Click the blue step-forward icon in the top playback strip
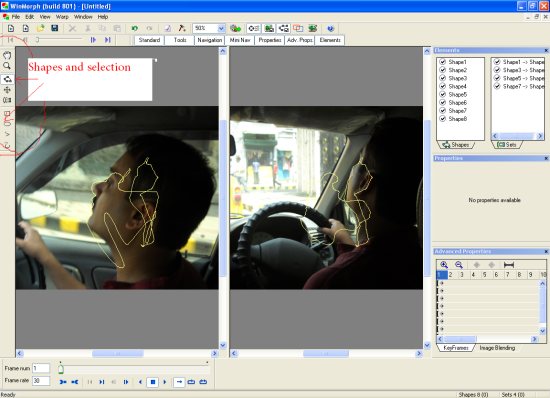Screen dimensions: 550x398 (93, 40)
